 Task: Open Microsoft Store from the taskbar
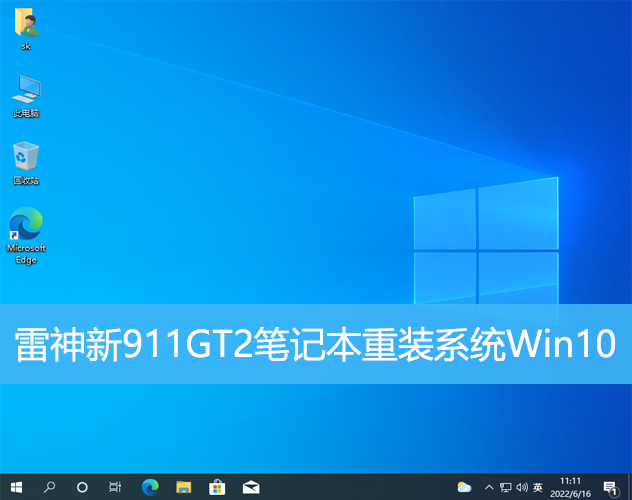(216, 487)
